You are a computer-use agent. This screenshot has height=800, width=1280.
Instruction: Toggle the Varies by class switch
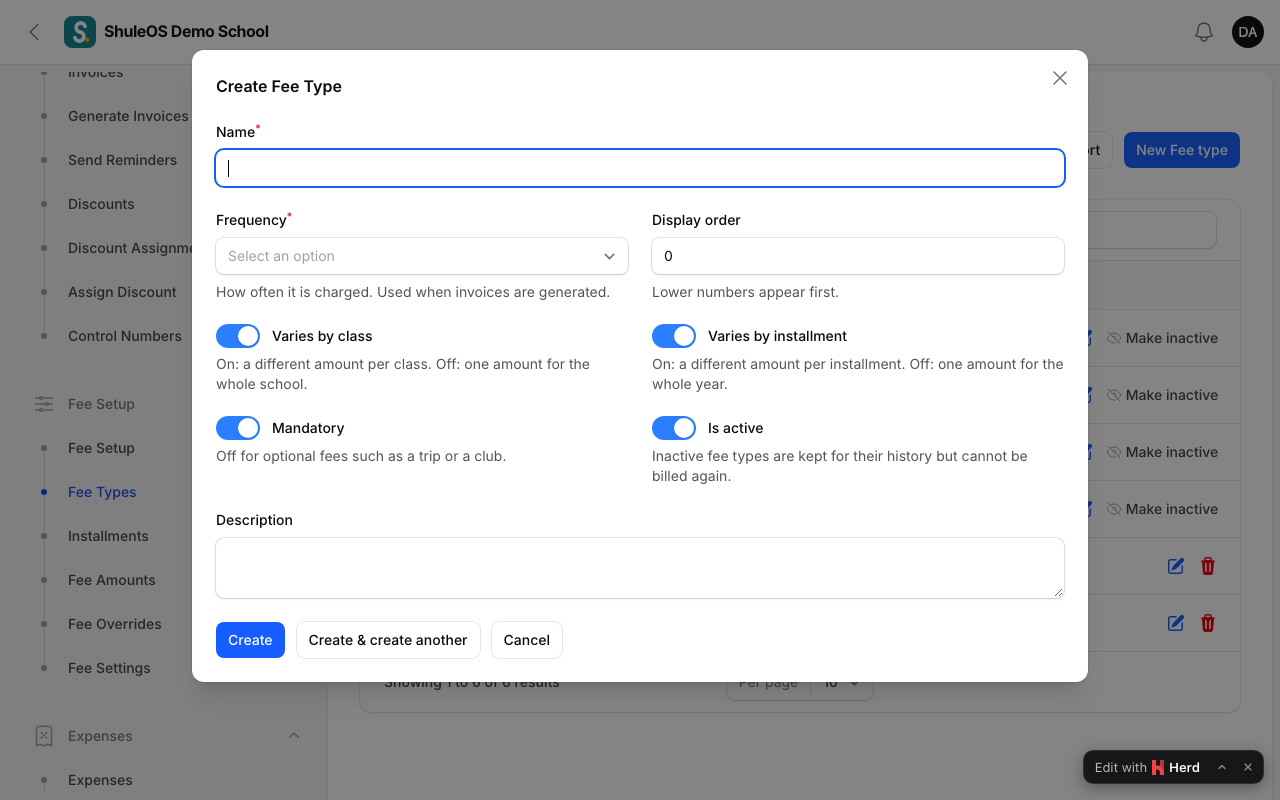pyautogui.click(x=238, y=336)
